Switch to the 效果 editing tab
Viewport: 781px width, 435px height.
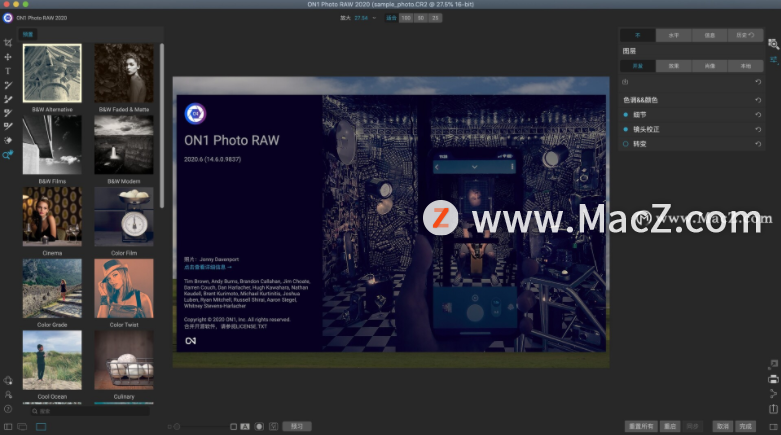tap(673, 66)
